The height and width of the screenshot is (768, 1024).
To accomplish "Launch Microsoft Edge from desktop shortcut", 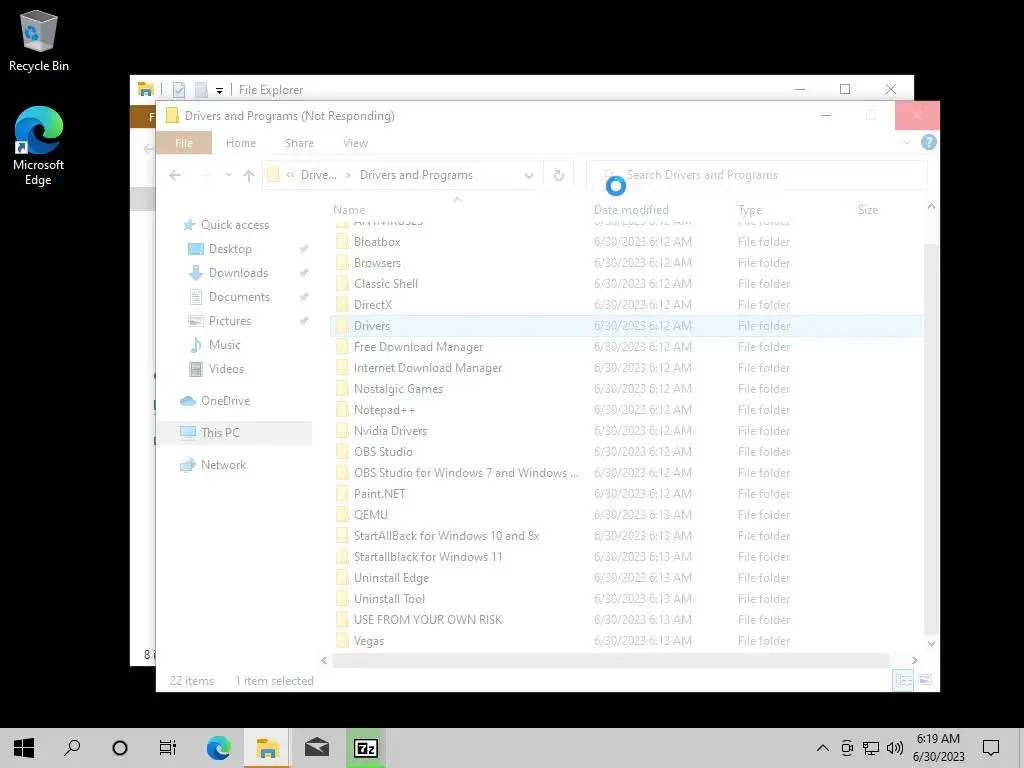I will [x=39, y=146].
